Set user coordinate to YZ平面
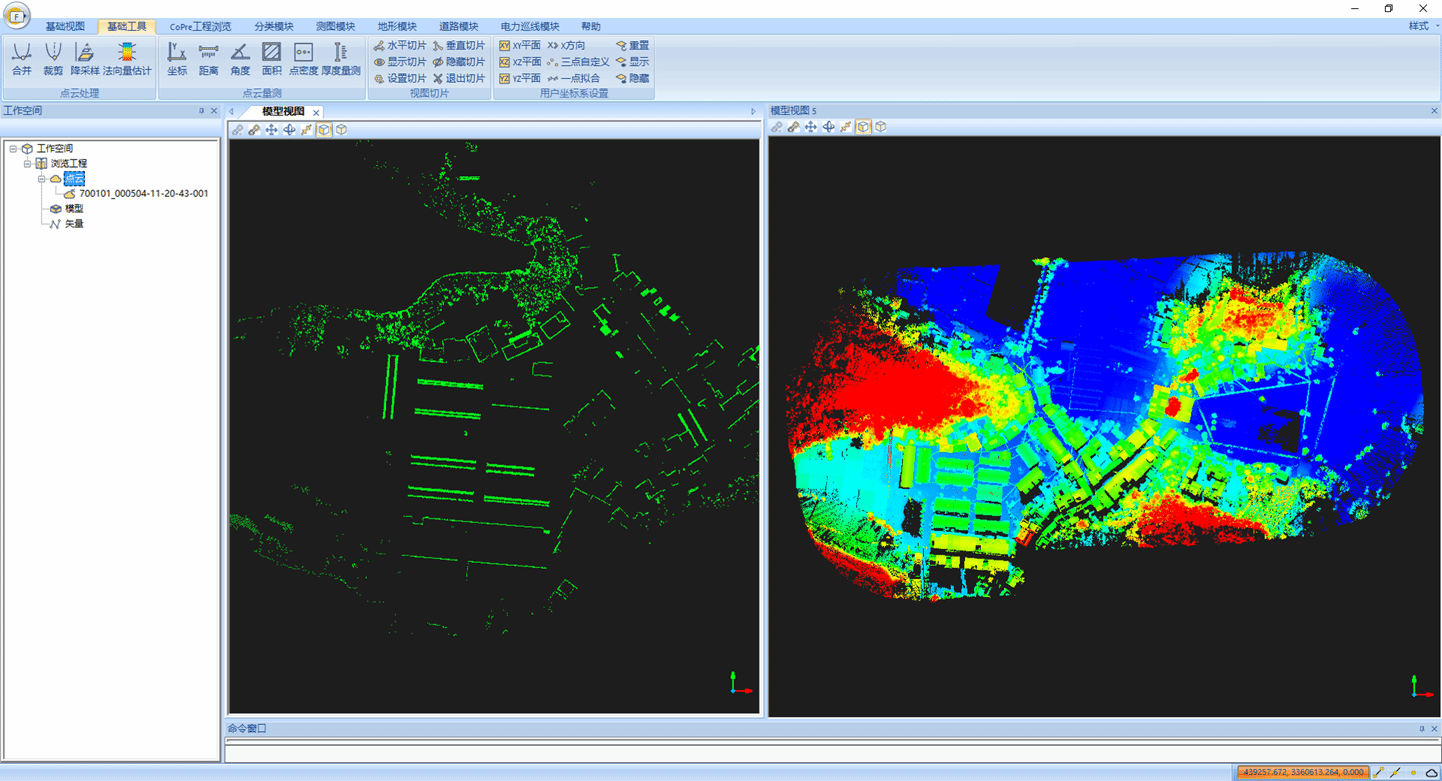This screenshot has height=781, width=1442. [x=520, y=78]
